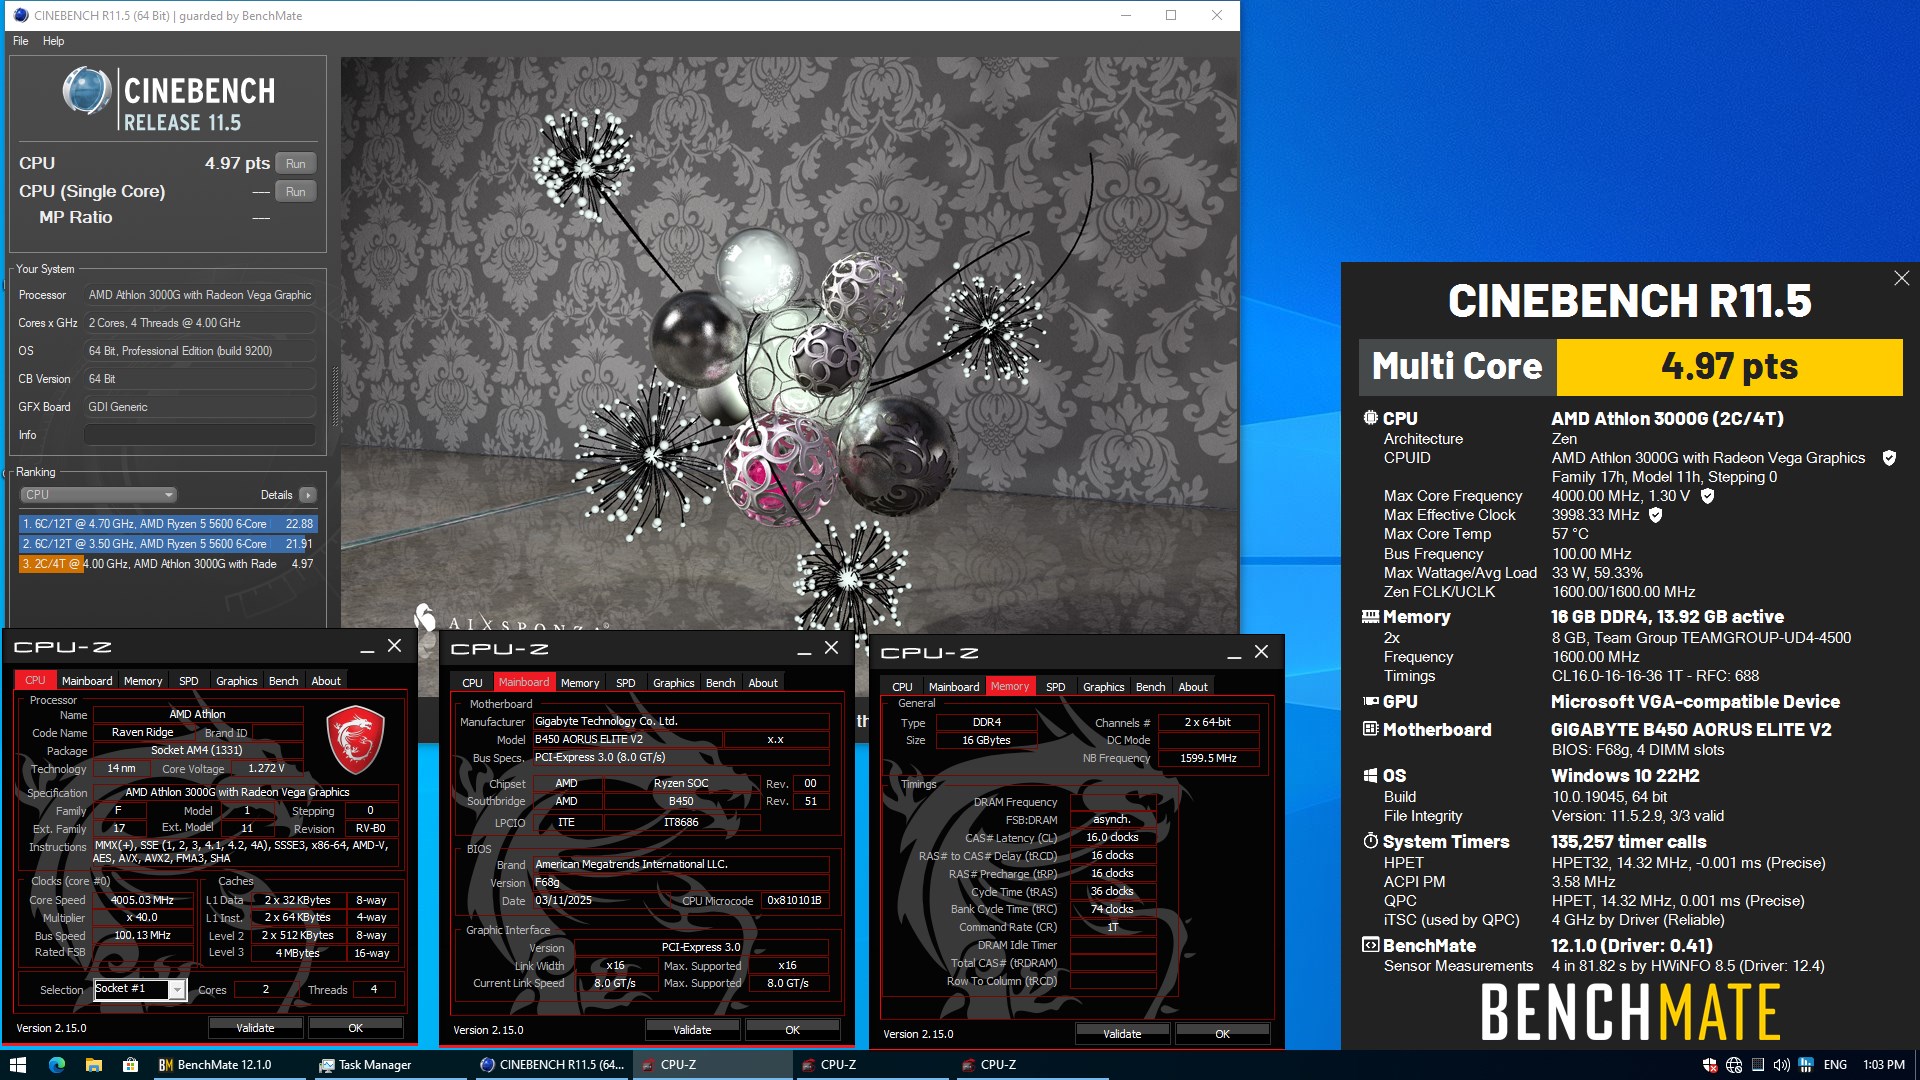The height and width of the screenshot is (1080, 1920).
Task: Click the Info input field in Your System
Action: coord(200,435)
